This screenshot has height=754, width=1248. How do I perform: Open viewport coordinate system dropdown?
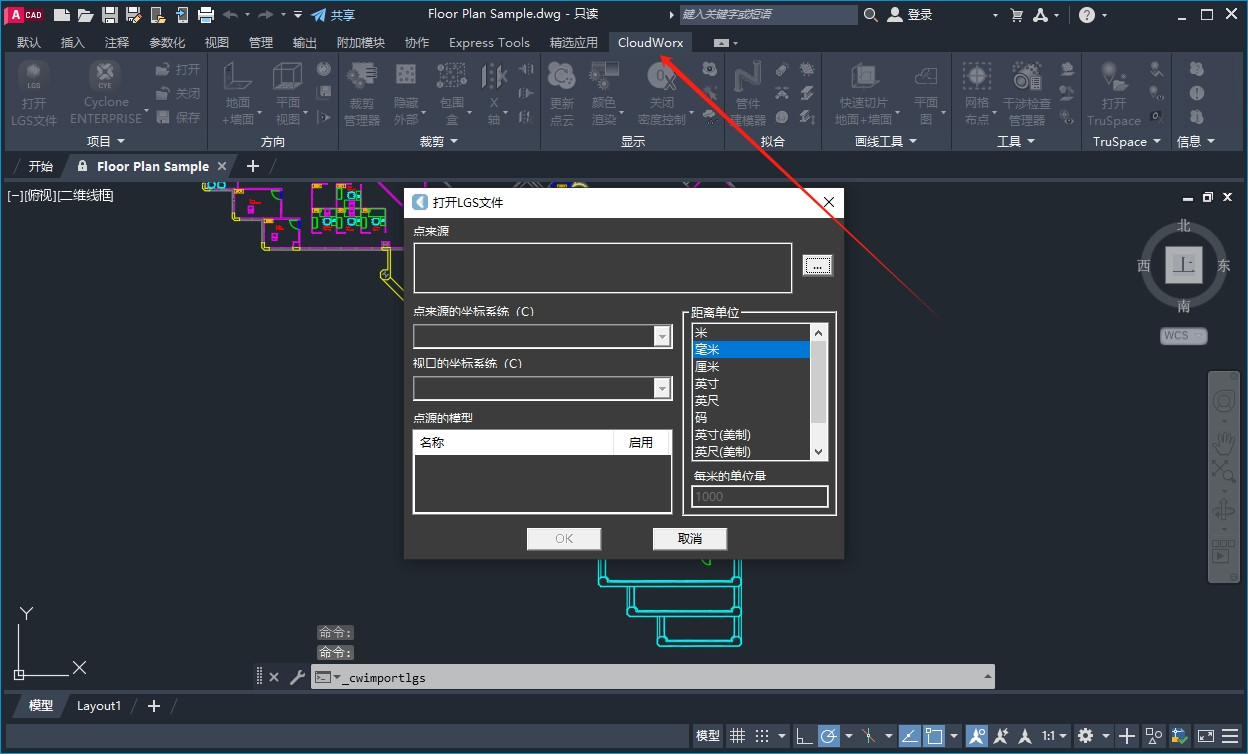662,388
